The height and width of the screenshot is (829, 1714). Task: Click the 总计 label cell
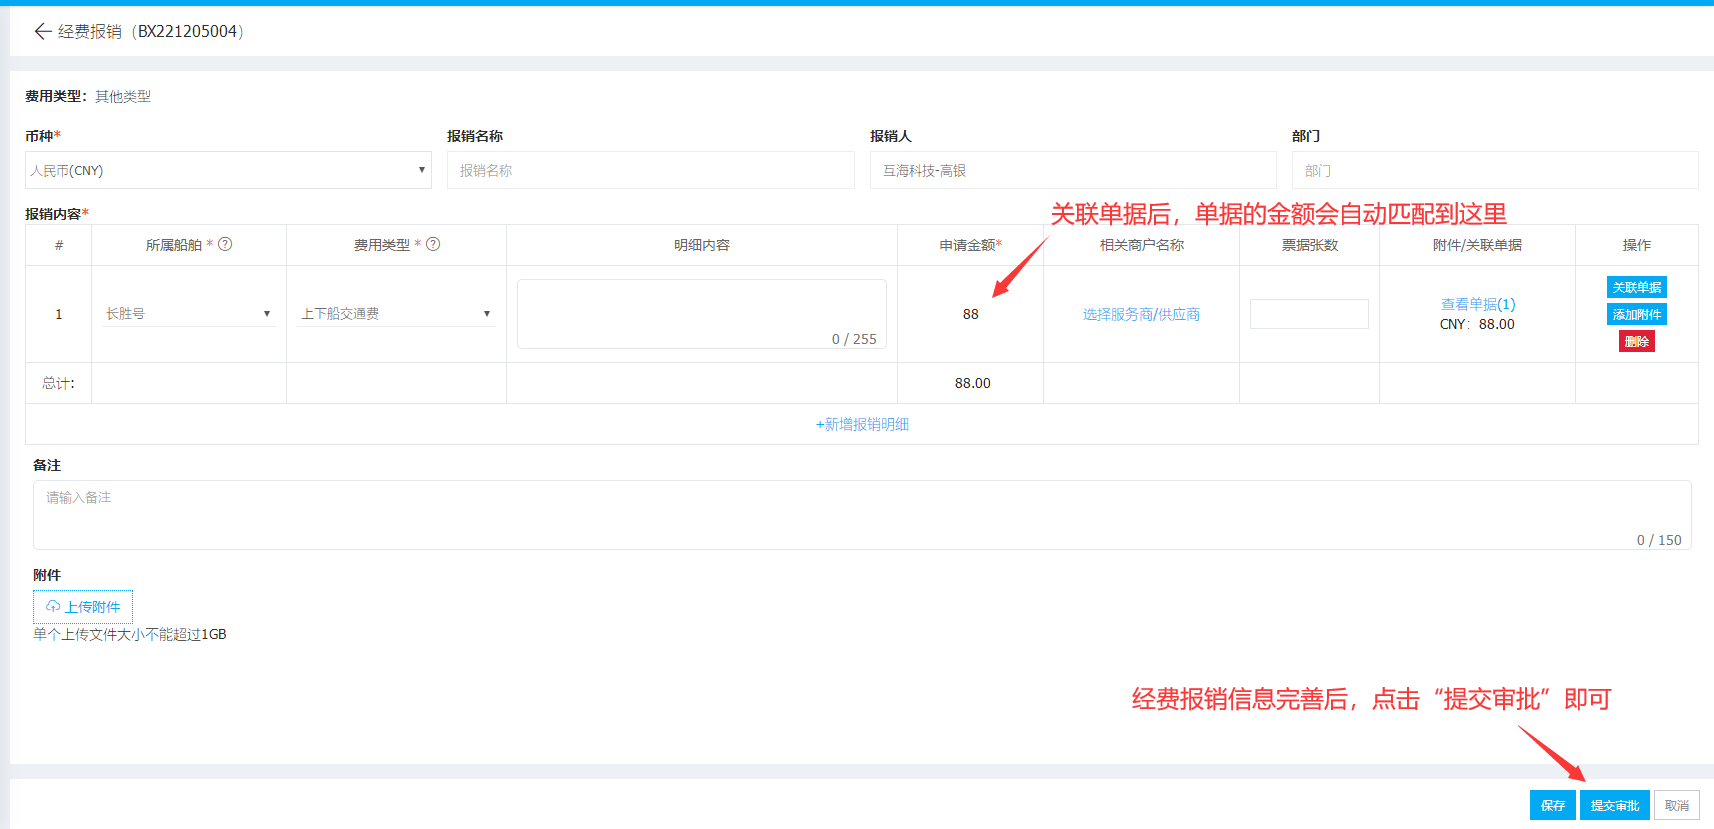pyautogui.click(x=59, y=383)
